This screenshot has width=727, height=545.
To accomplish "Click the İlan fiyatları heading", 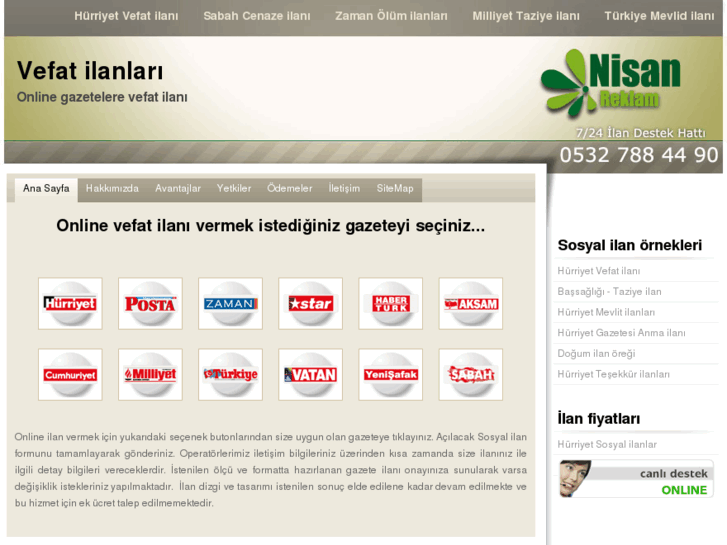I will [x=599, y=419].
